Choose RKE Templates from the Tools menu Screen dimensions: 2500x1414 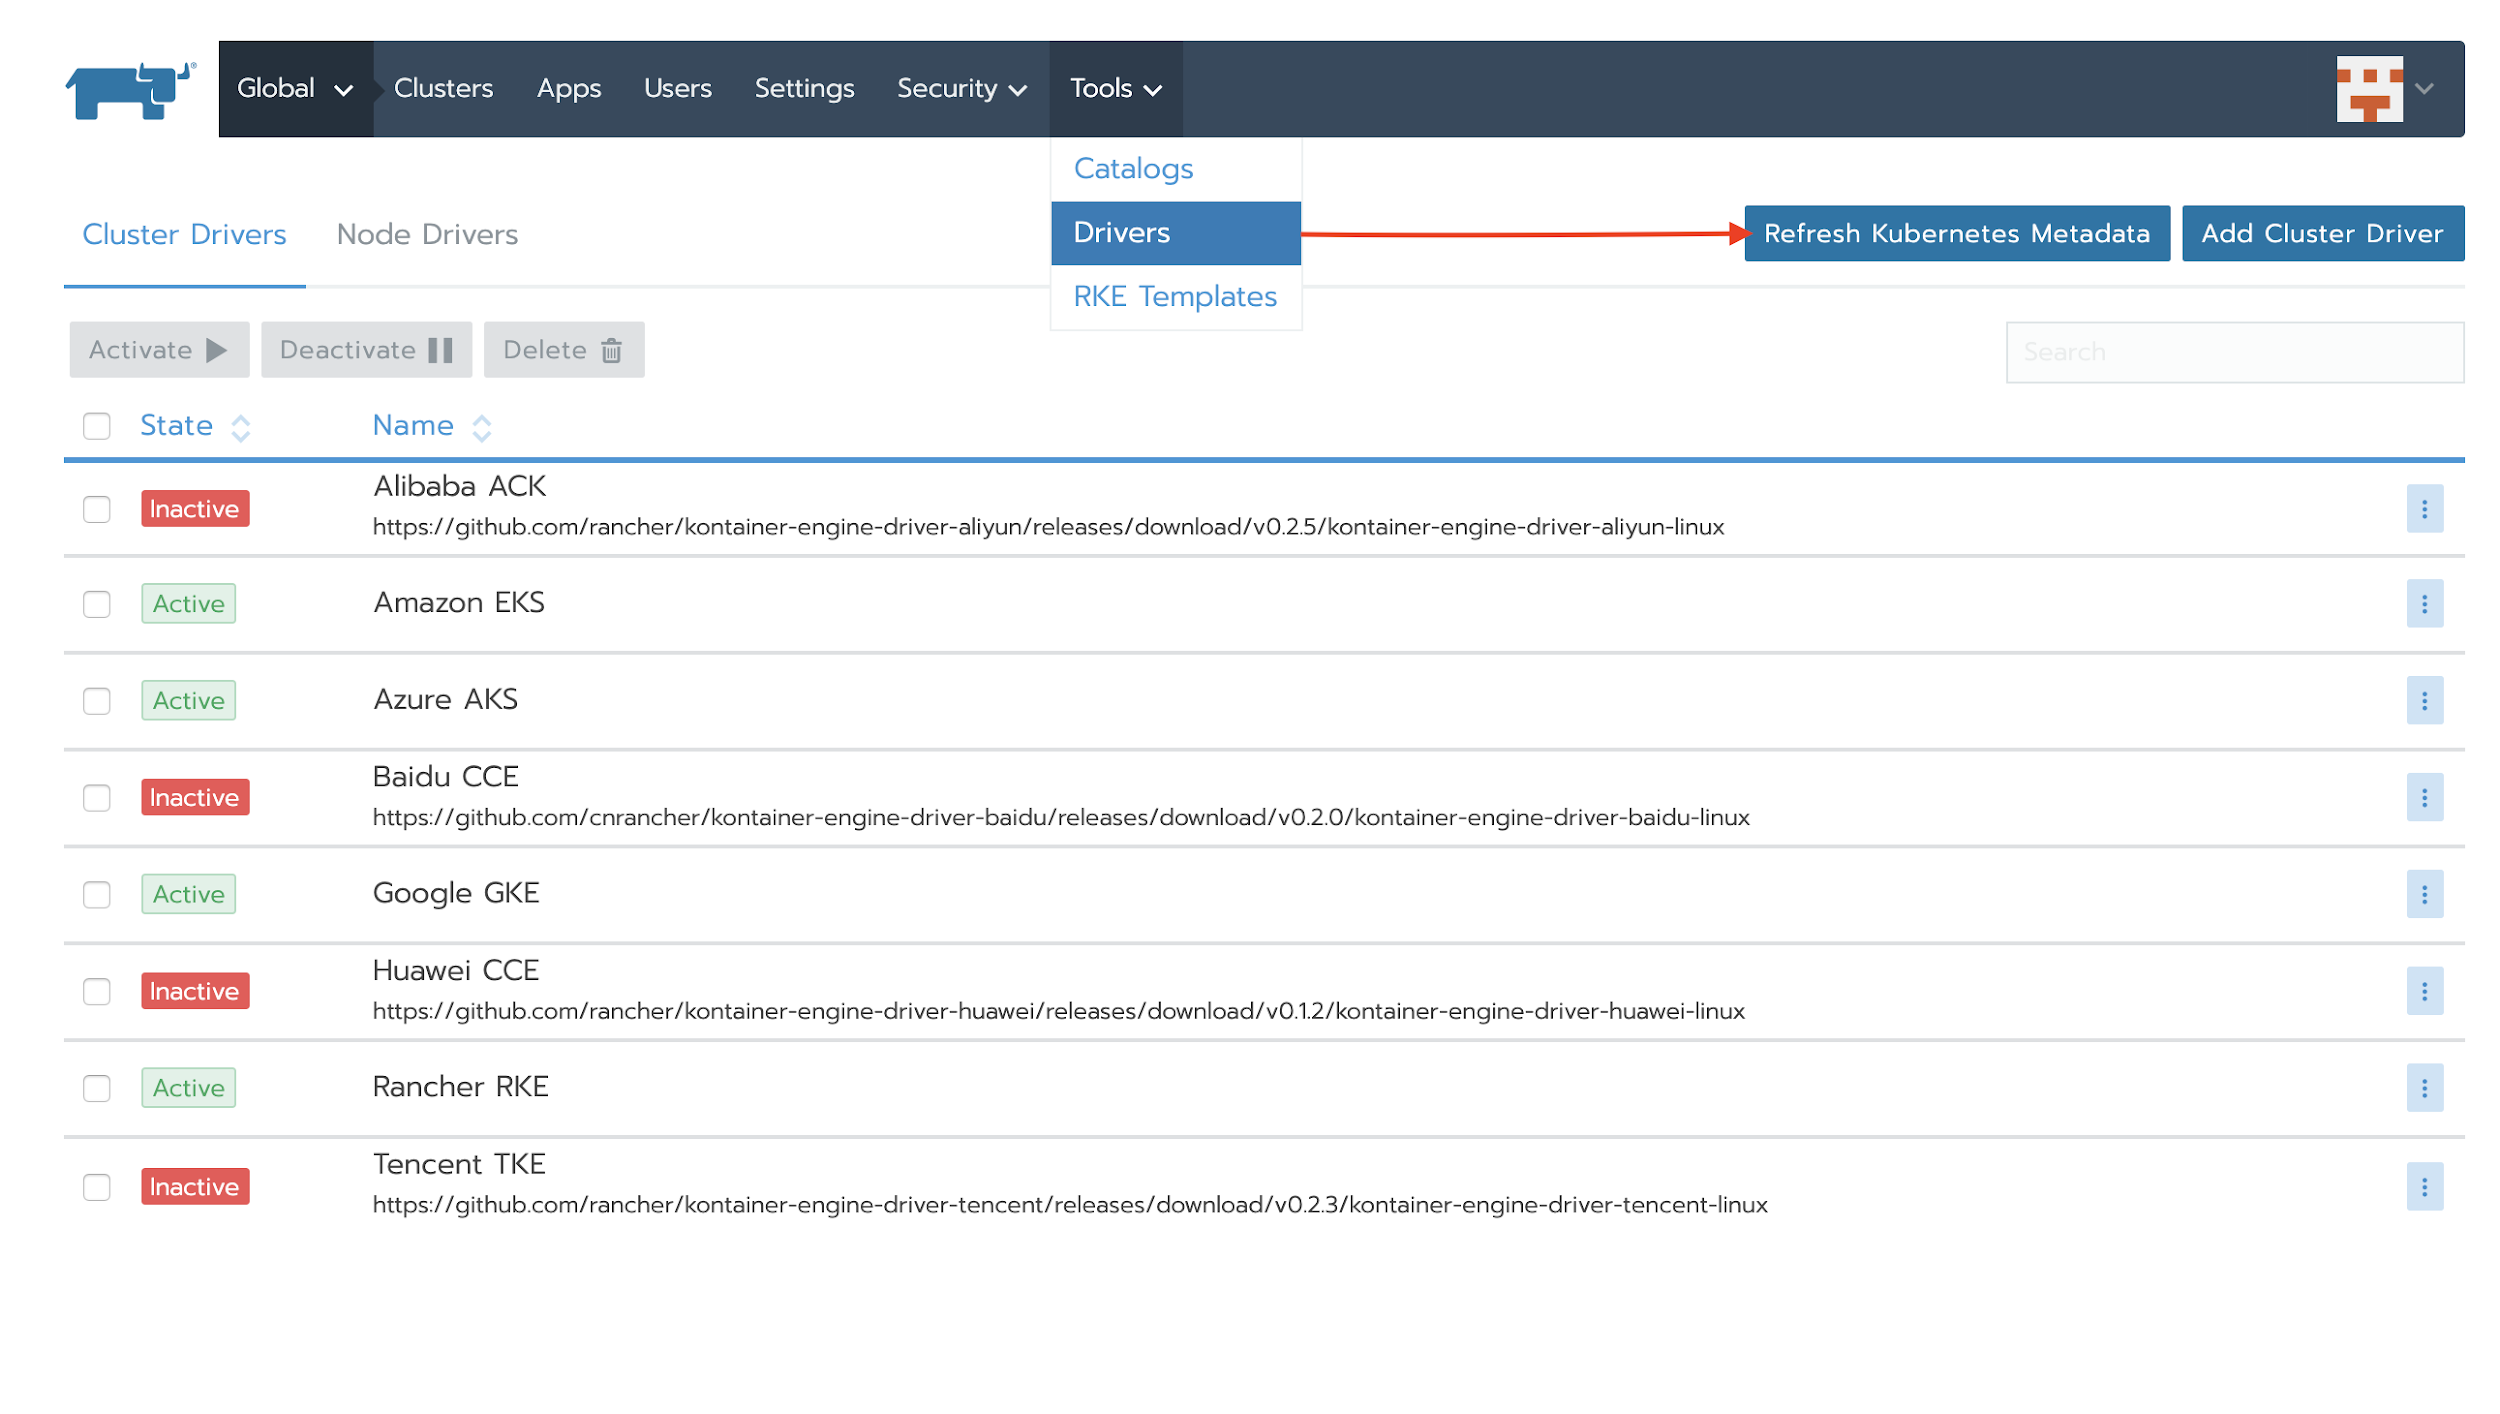1174,297
